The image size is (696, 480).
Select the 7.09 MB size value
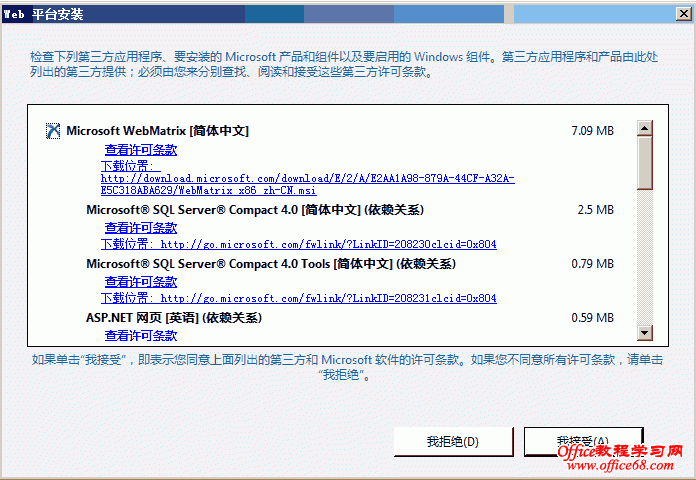(x=593, y=131)
